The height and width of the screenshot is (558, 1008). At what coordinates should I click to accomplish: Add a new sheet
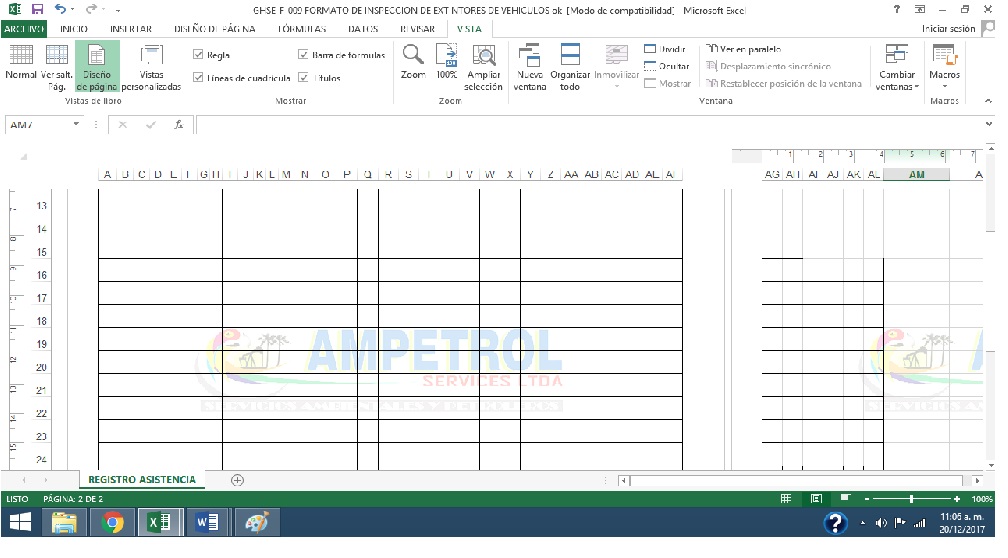pos(237,480)
